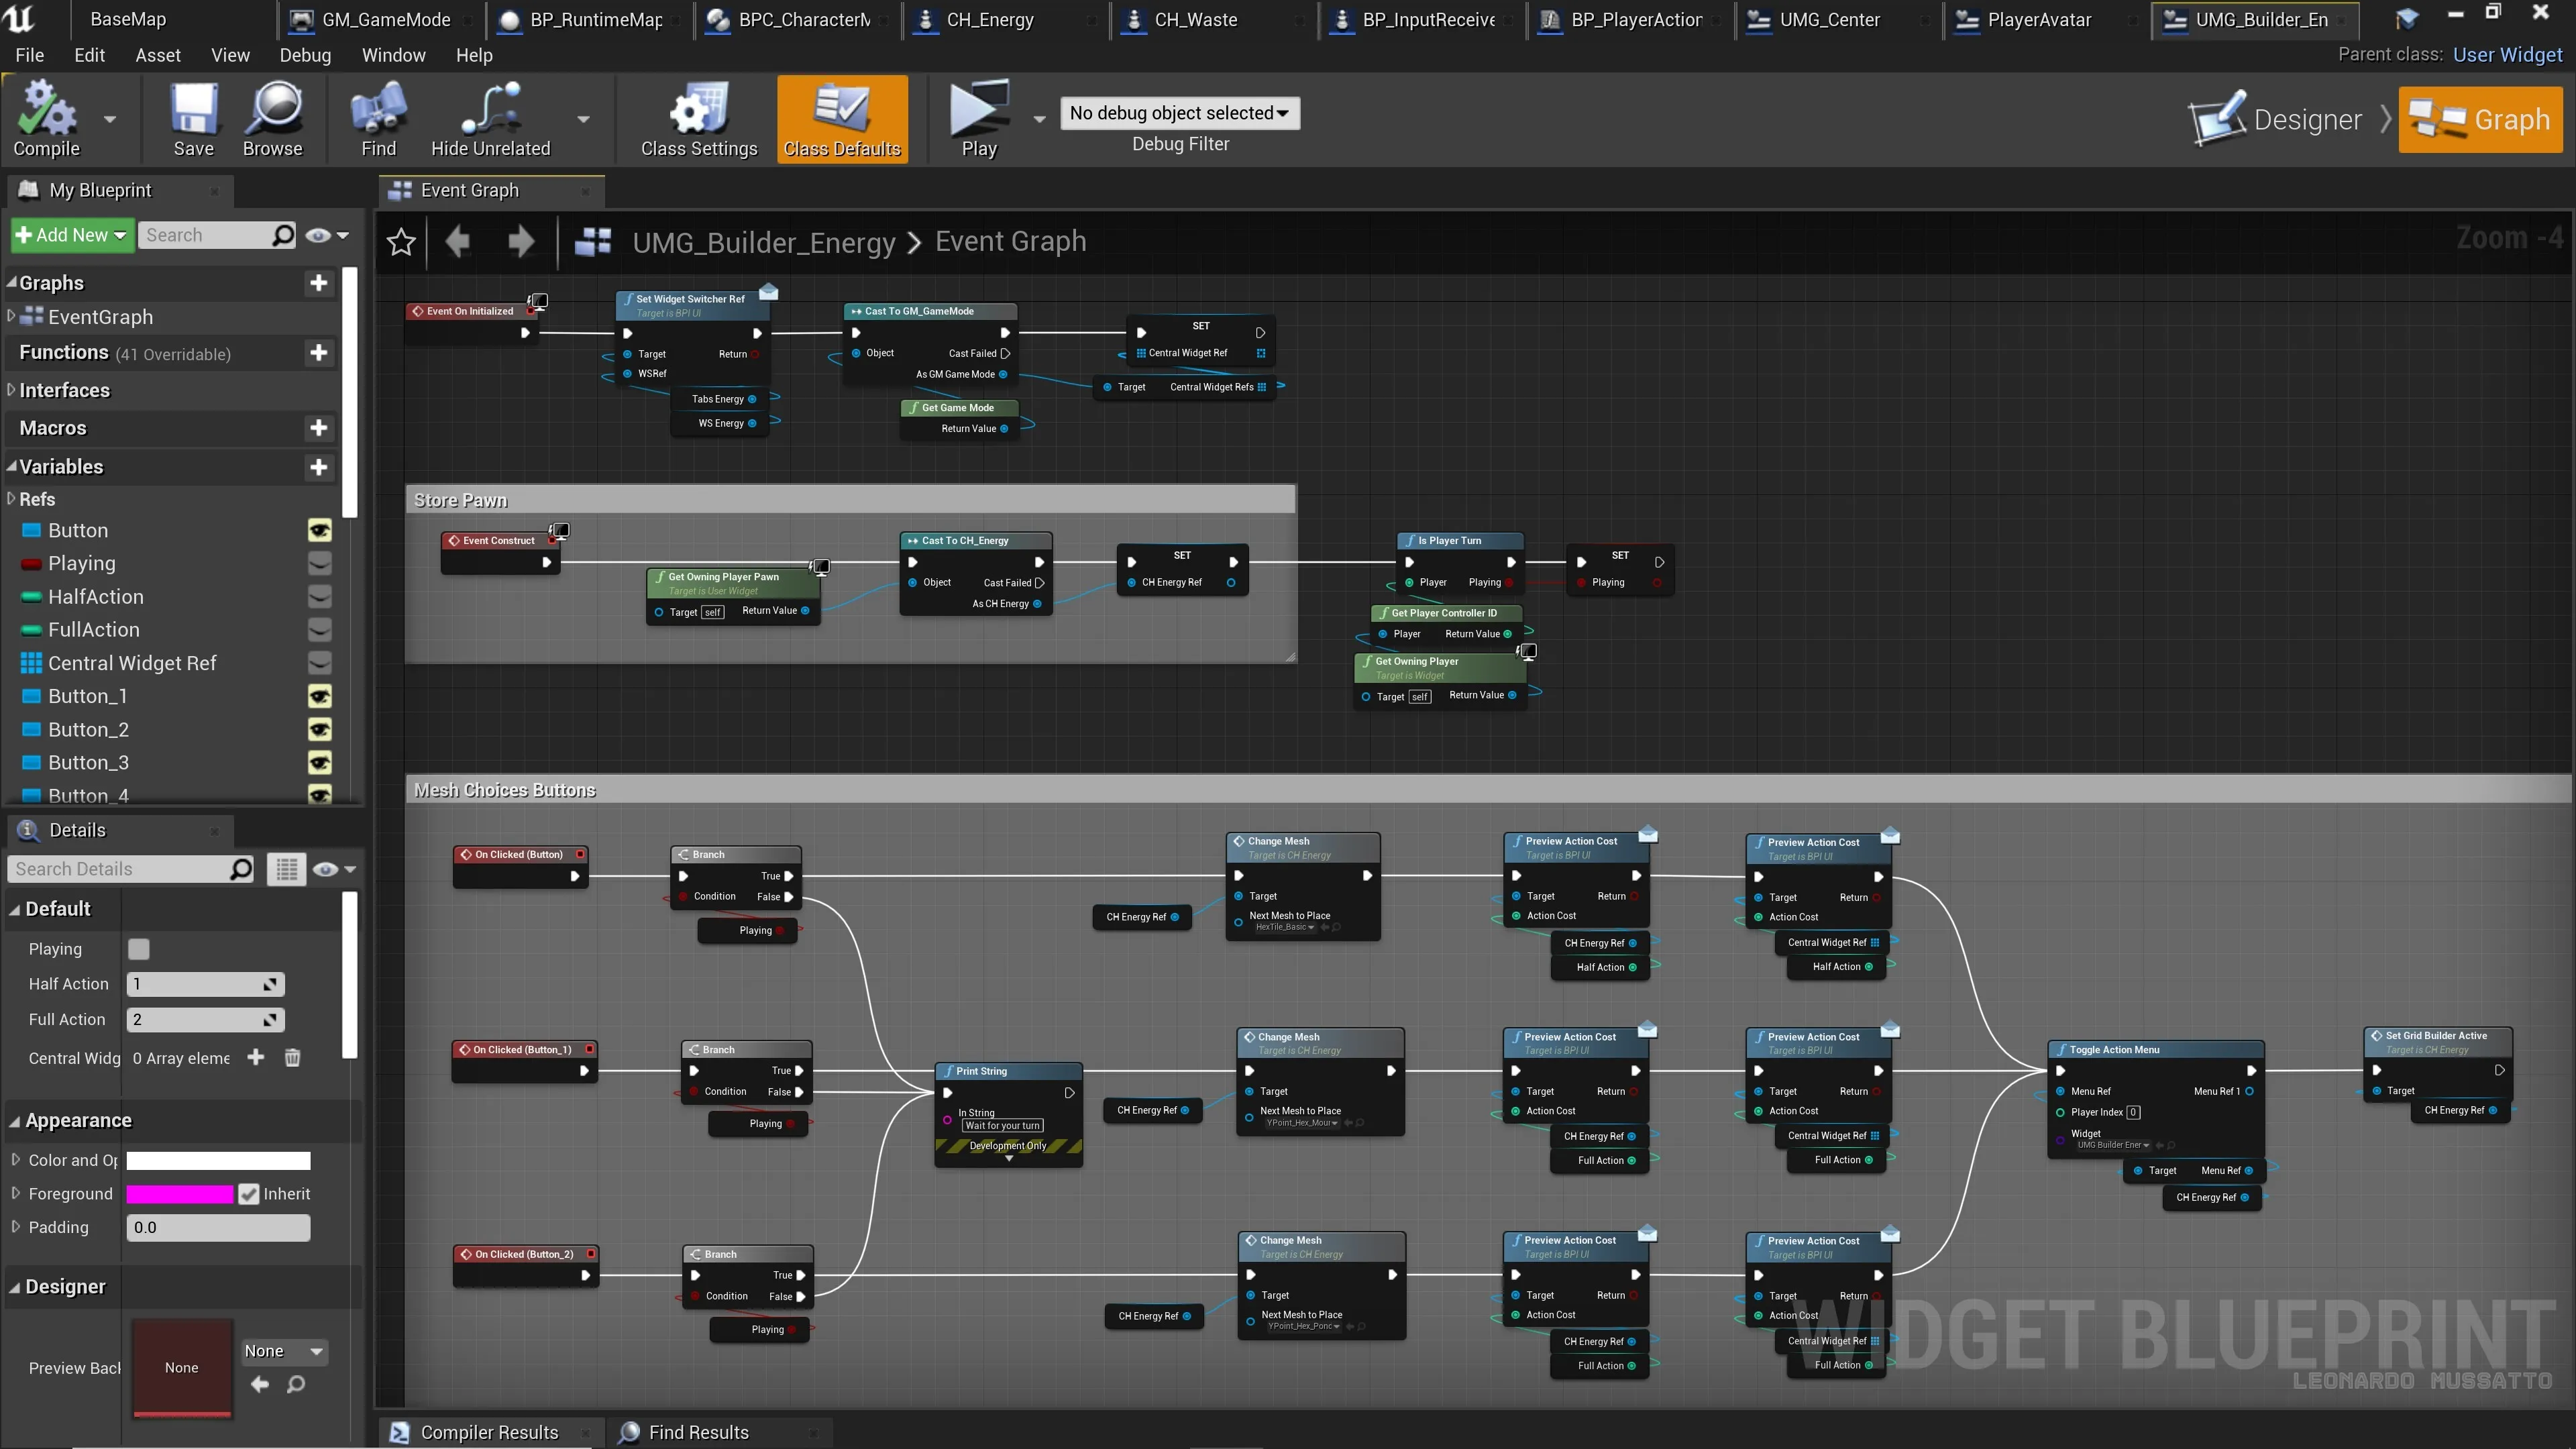Toggle visibility eye for Button_1 variable

click(x=319, y=696)
